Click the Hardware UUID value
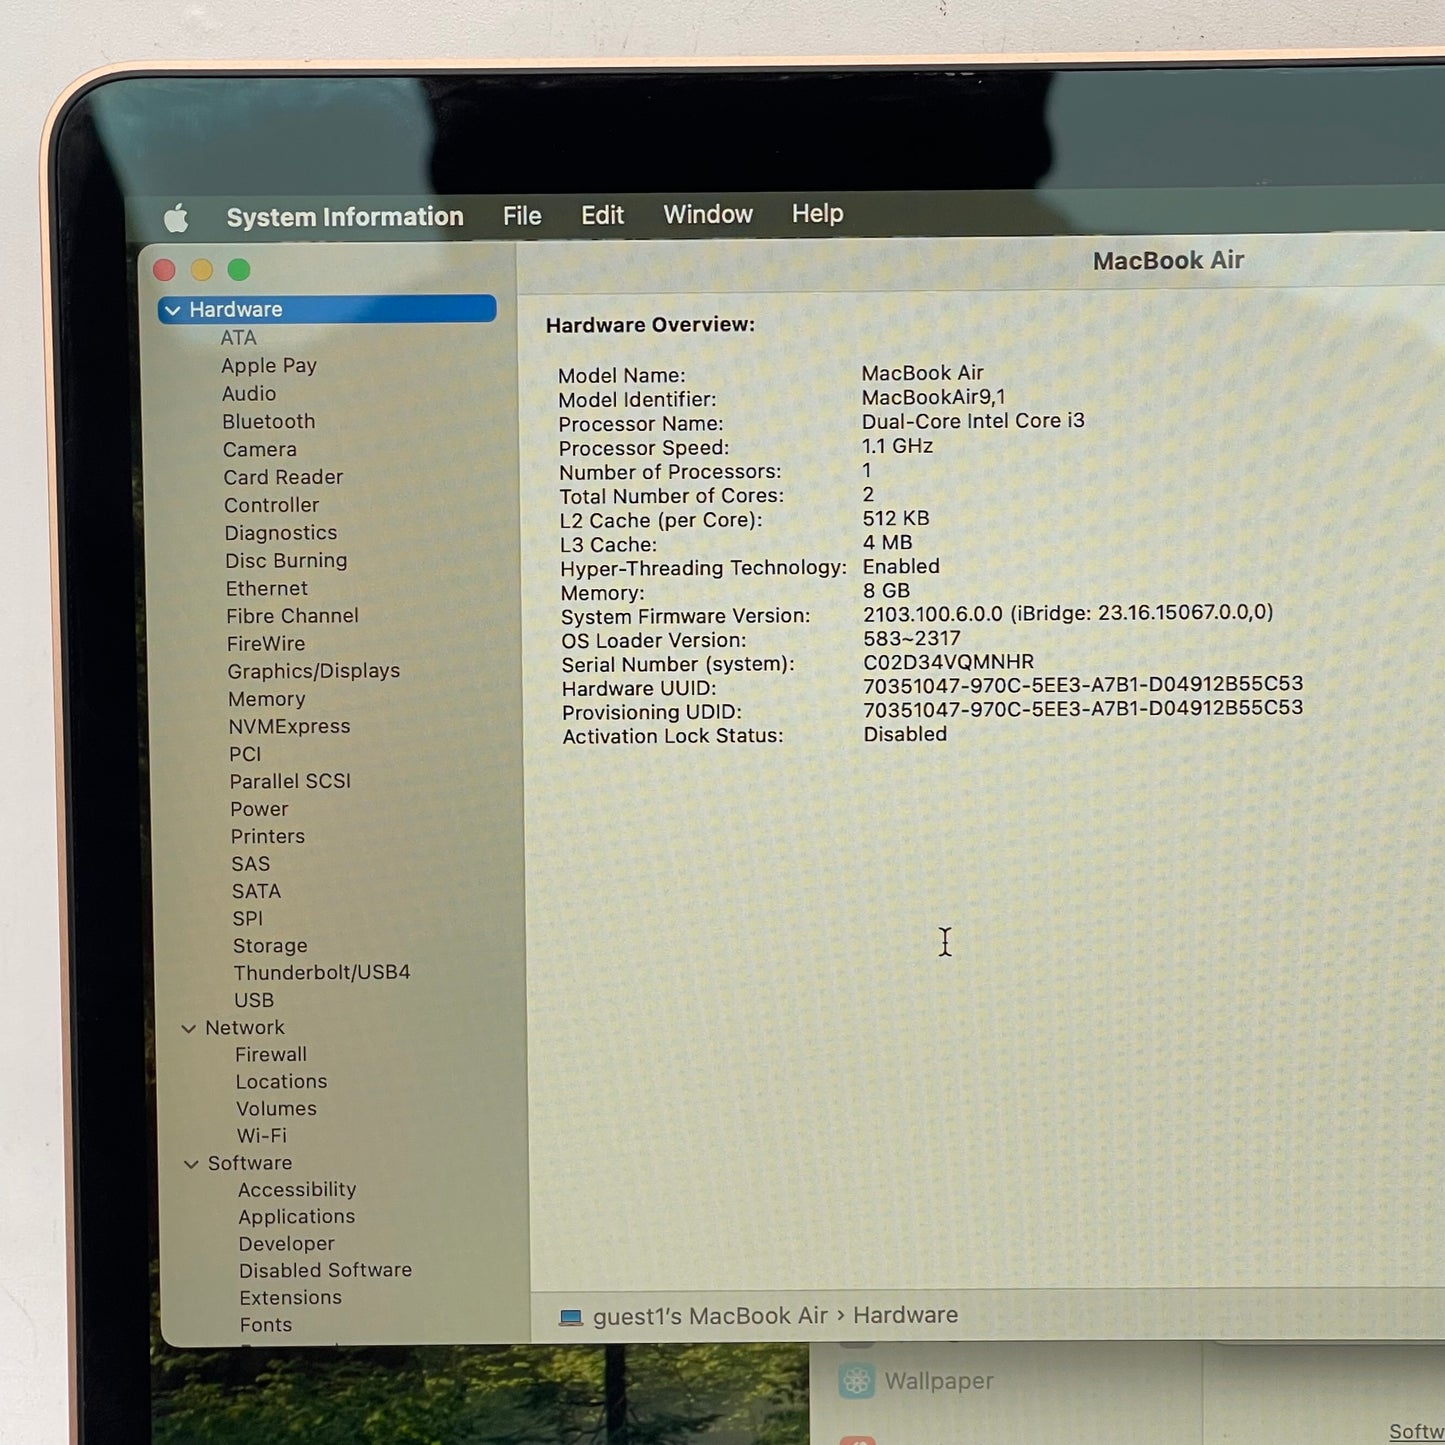1445x1445 pixels. pyautogui.click(x=1083, y=685)
